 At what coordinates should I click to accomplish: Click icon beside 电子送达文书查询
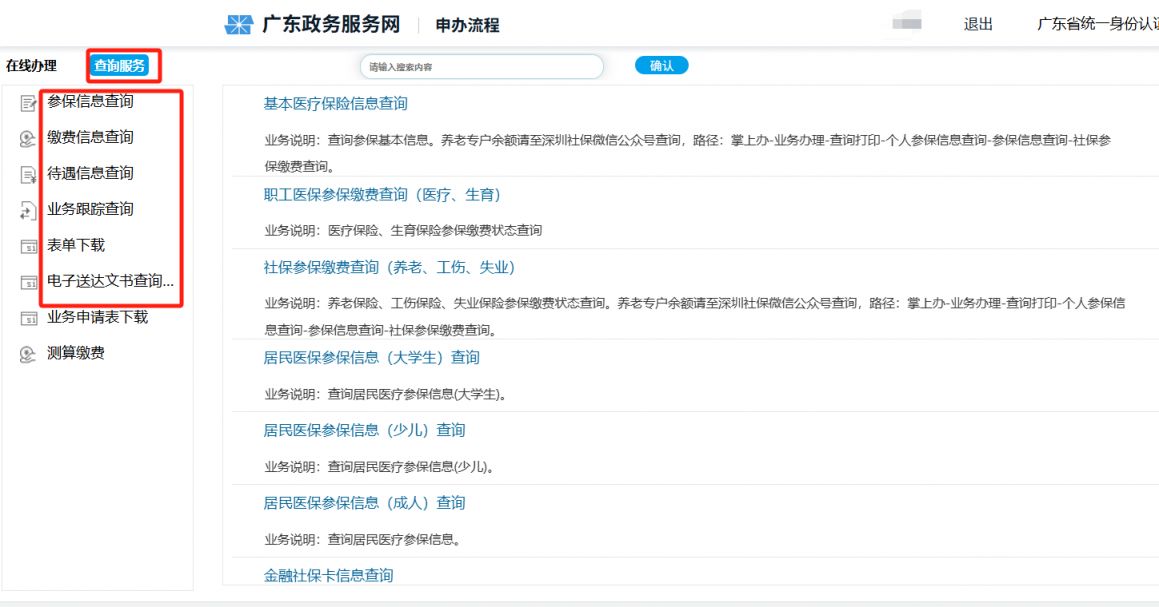pyautogui.click(x=28, y=283)
